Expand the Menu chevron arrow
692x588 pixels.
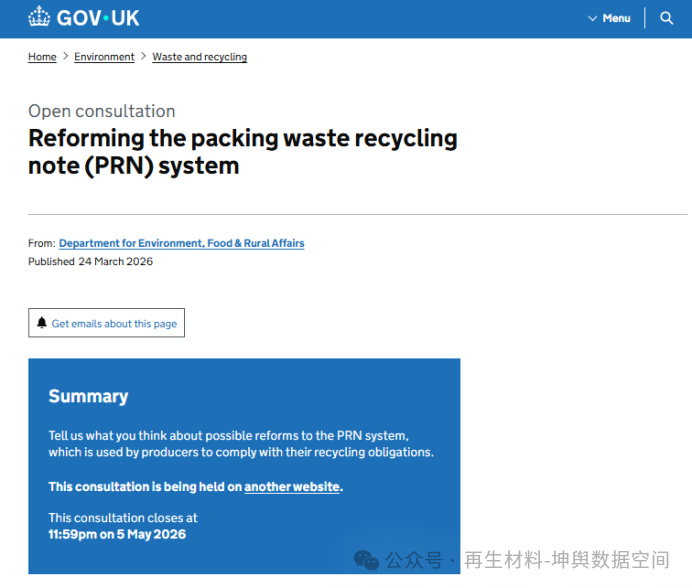(592, 18)
